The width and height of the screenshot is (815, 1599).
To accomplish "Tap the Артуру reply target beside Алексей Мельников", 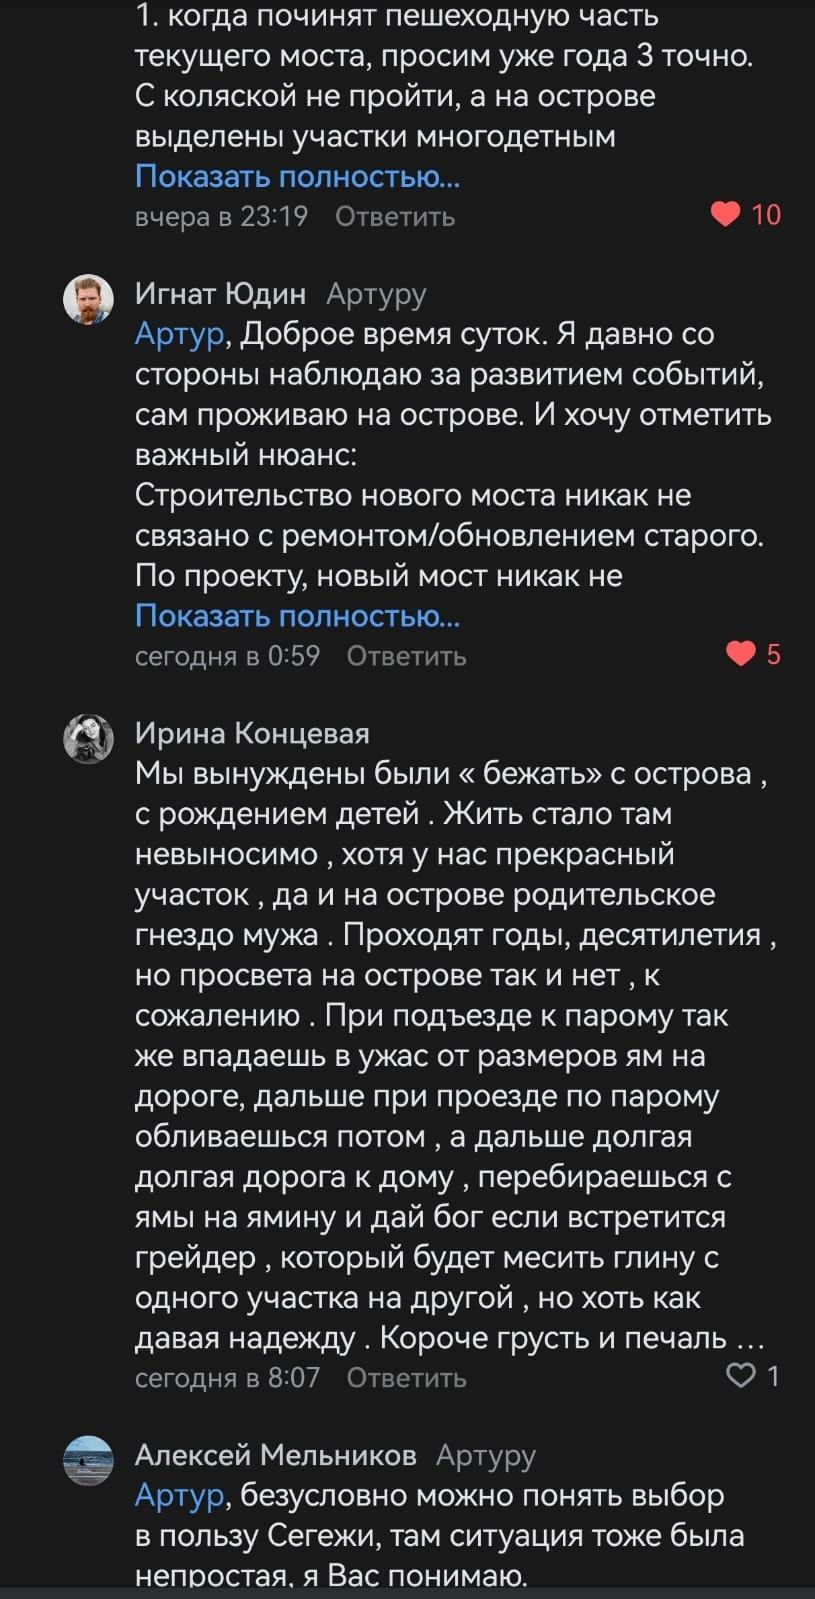I will (x=486, y=1455).
